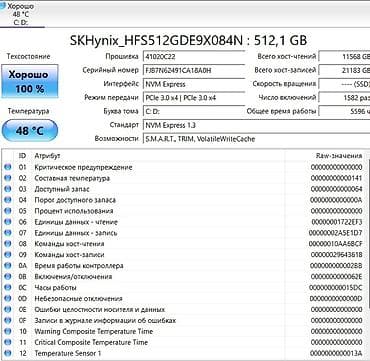Click the Скорость вращения value field
The height and width of the screenshot is (361, 370).
344,84
